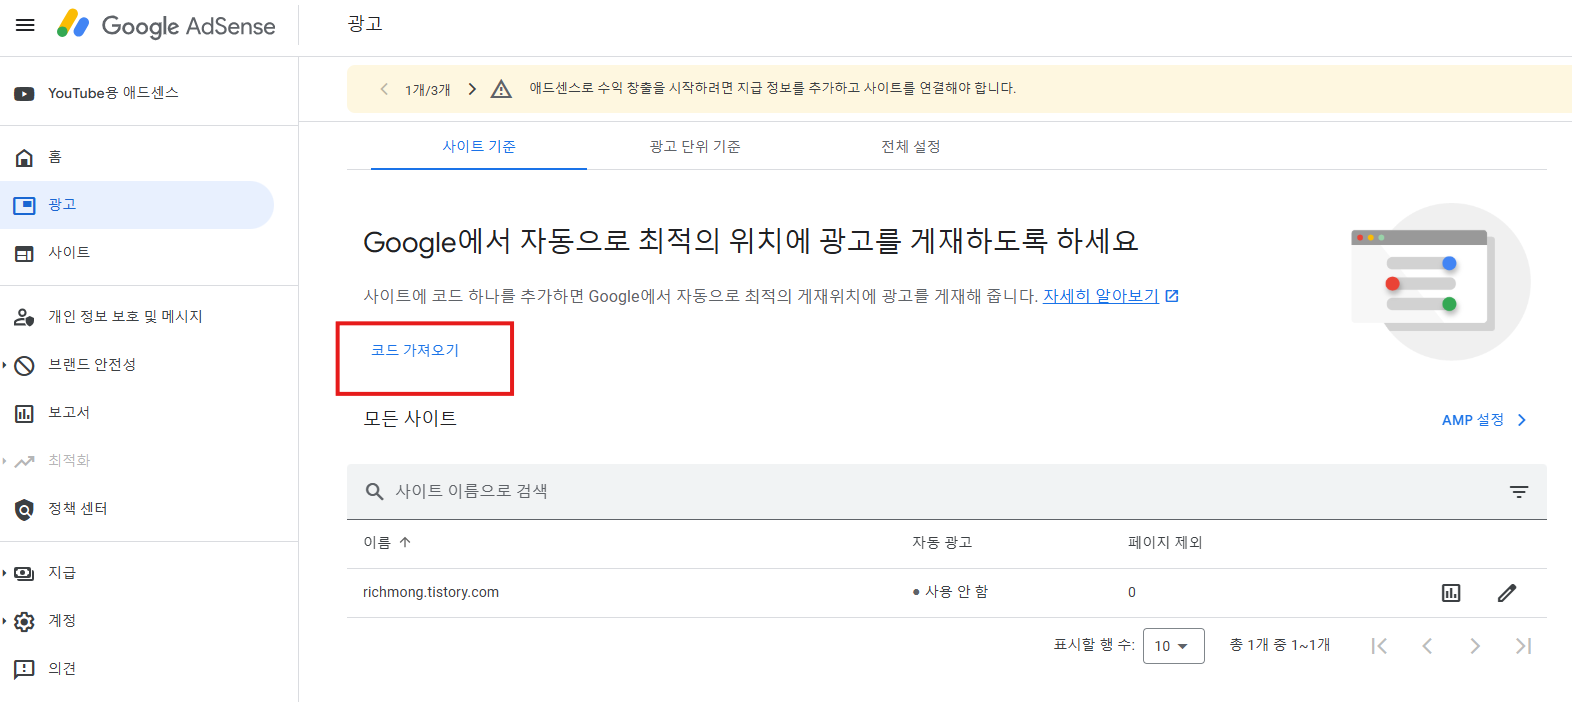The width and height of the screenshot is (1572, 702).
Task: Click the external link icon after 자세히 알아보기
Action: pos(1172,296)
